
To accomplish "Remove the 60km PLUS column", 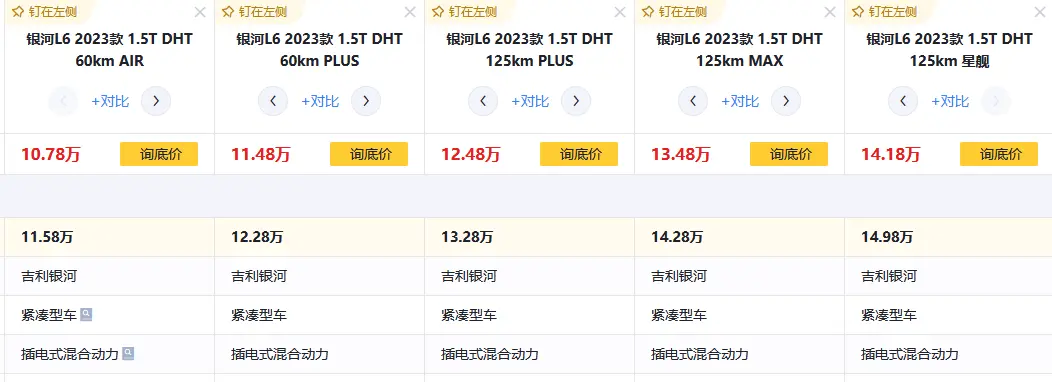I will [x=410, y=12].
